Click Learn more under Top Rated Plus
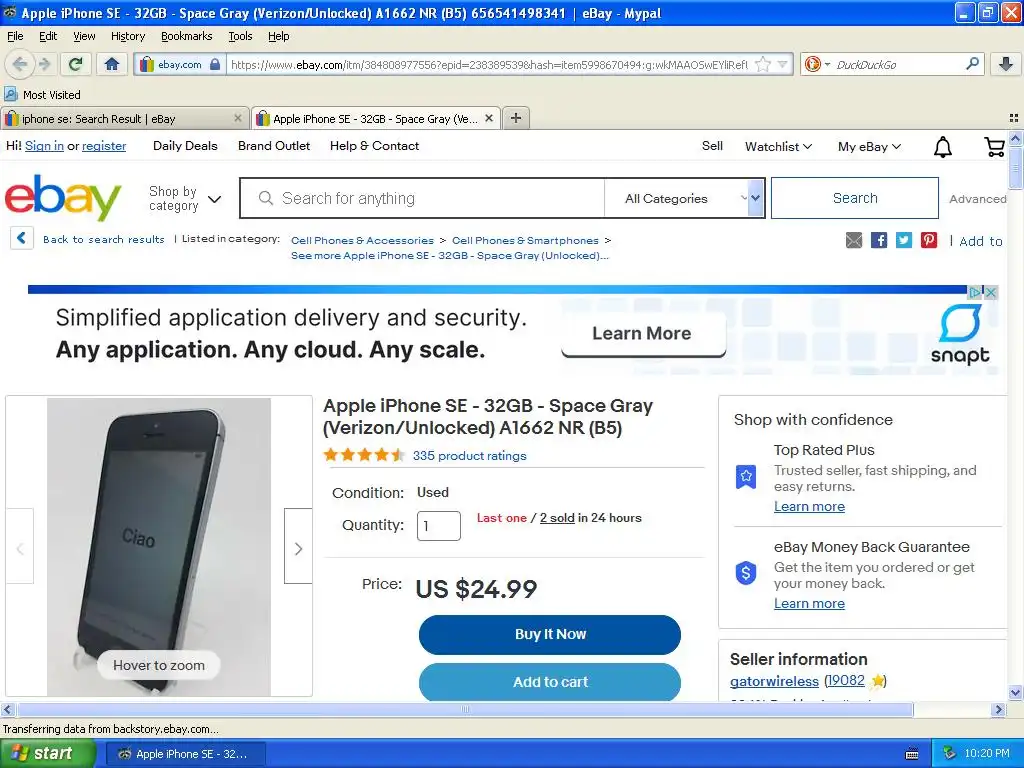Image resolution: width=1024 pixels, height=768 pixels. [809, 506]
